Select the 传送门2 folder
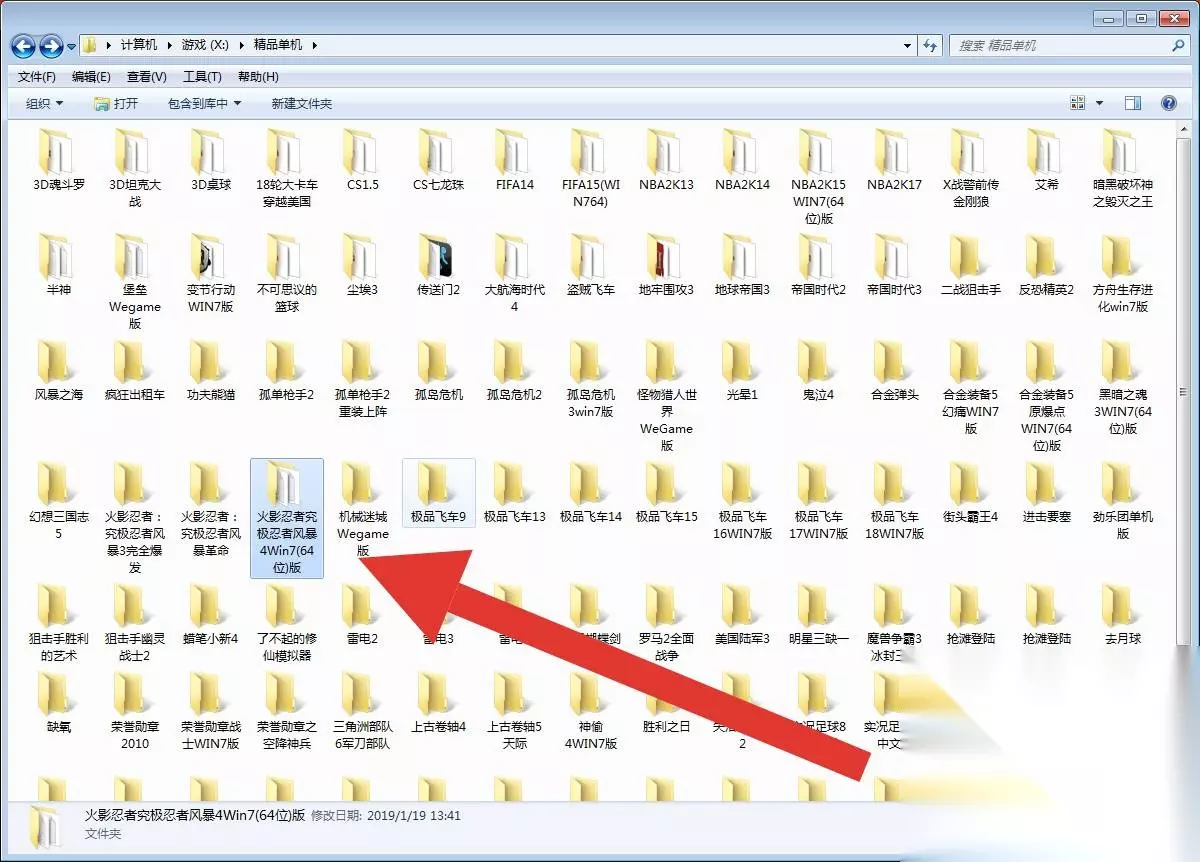This screenshot has width=1200, height=862. point(439,265)
